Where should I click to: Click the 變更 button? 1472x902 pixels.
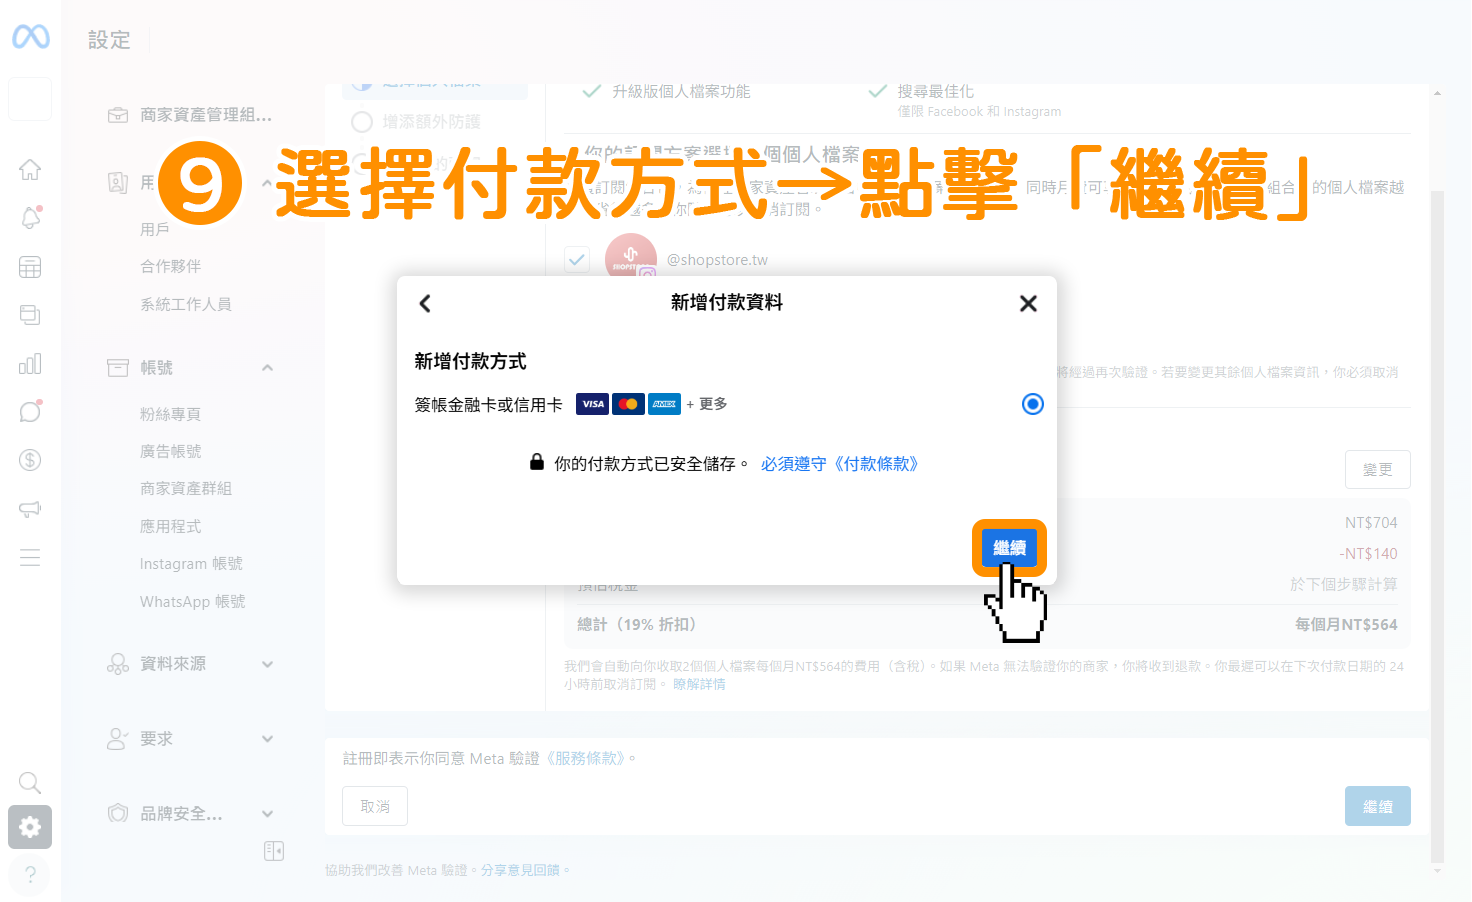coord(1378,470)
